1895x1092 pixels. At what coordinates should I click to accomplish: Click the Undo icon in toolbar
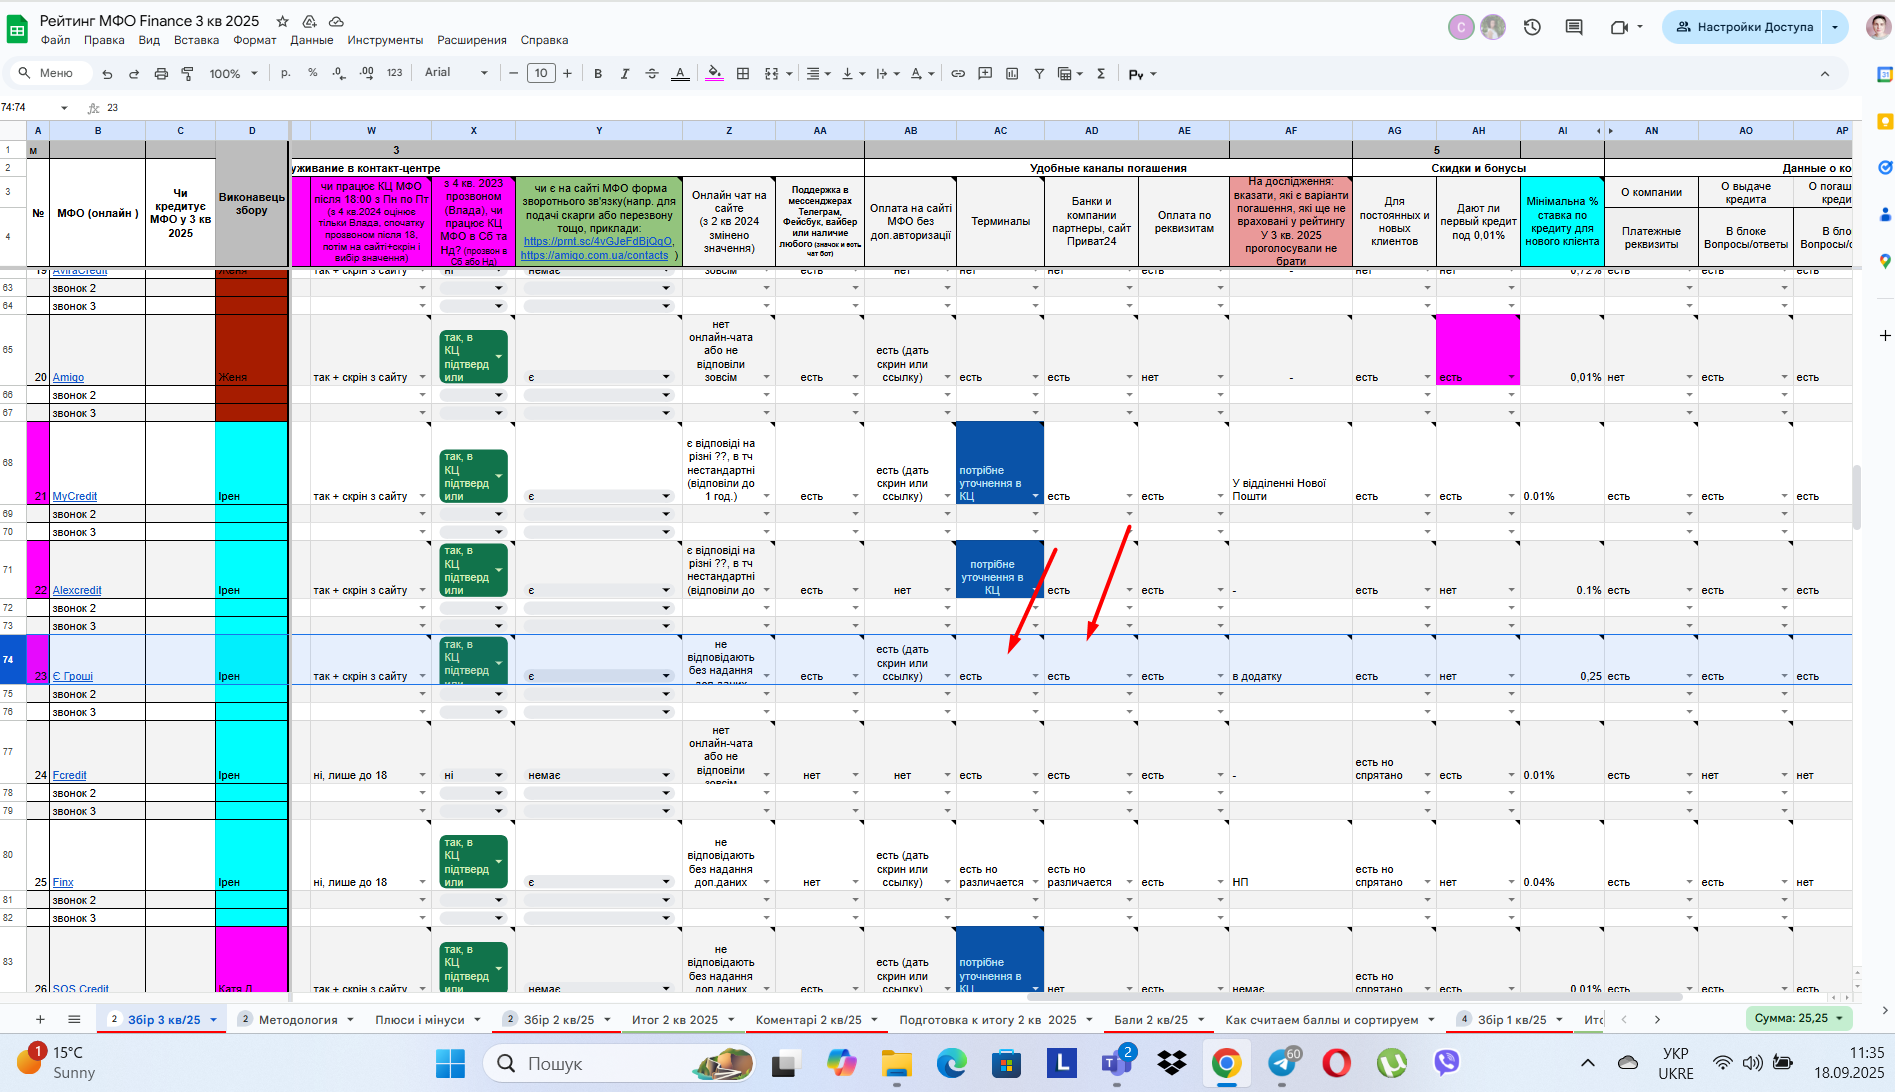pyautogui.click(x=107, y=74)
